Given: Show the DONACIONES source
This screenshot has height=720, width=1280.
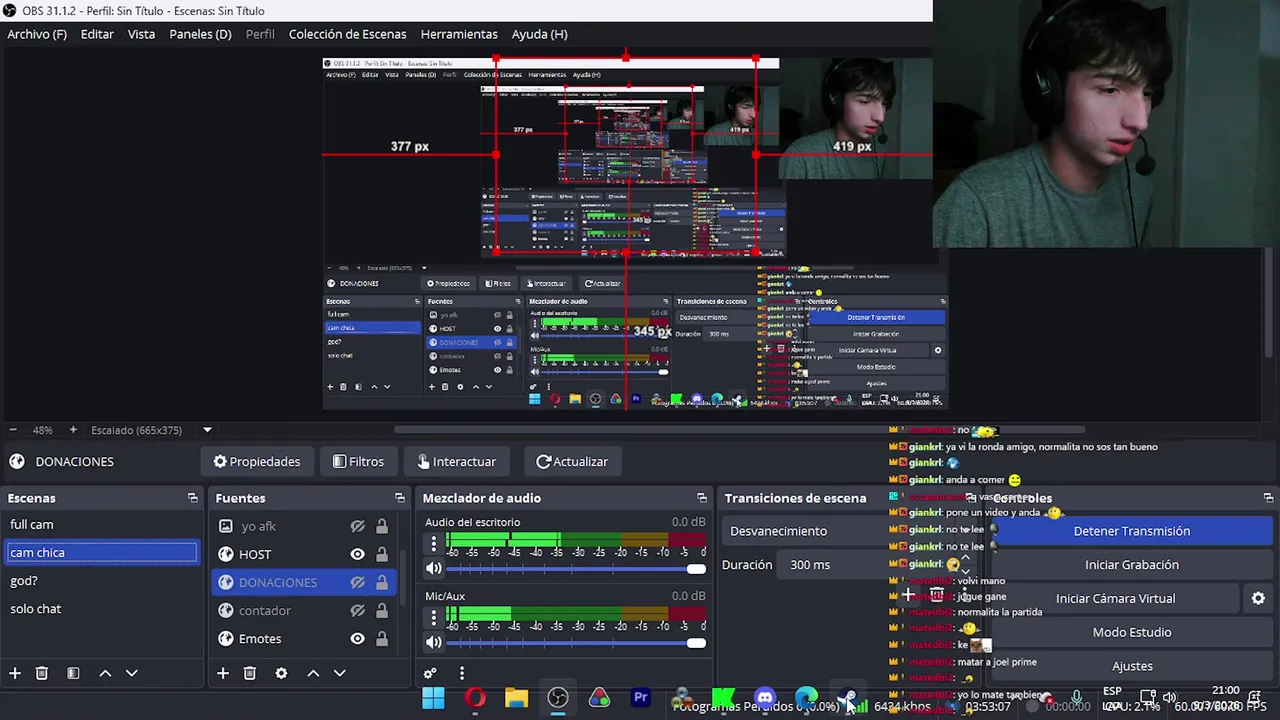Looking at the screenshot, I should click(357, 582).
